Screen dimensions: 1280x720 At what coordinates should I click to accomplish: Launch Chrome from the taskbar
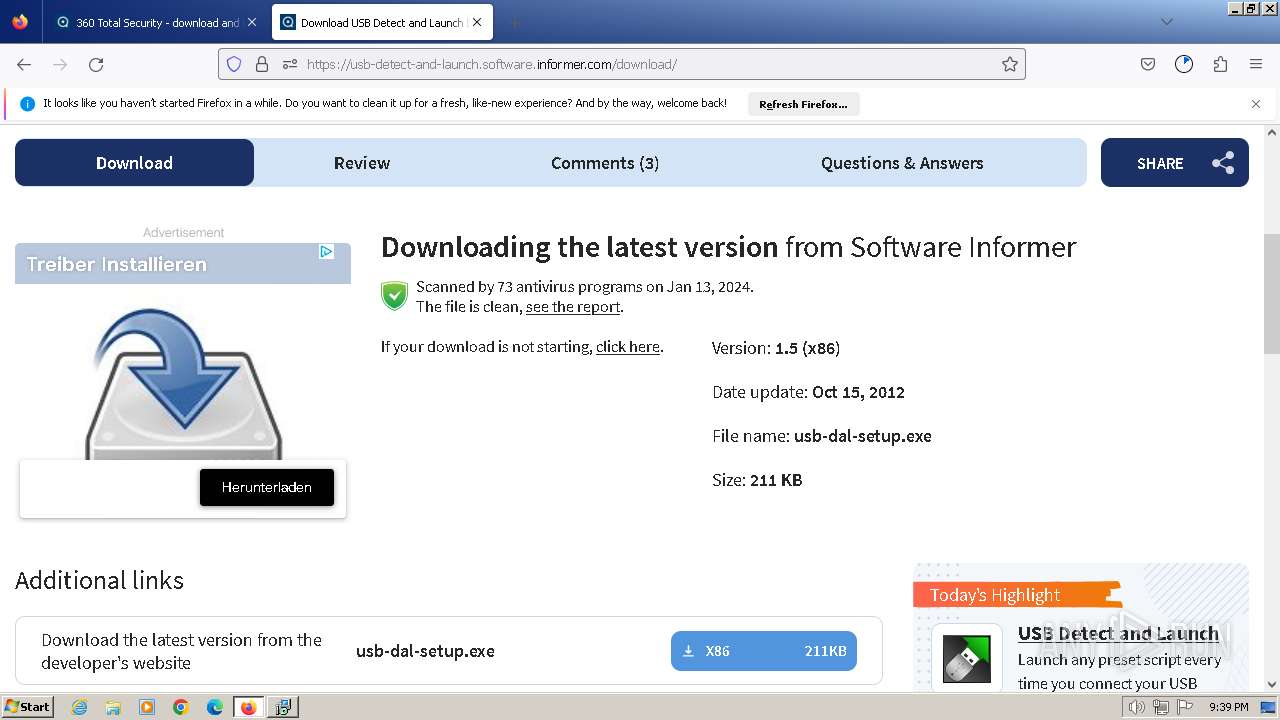click(181, 707)
